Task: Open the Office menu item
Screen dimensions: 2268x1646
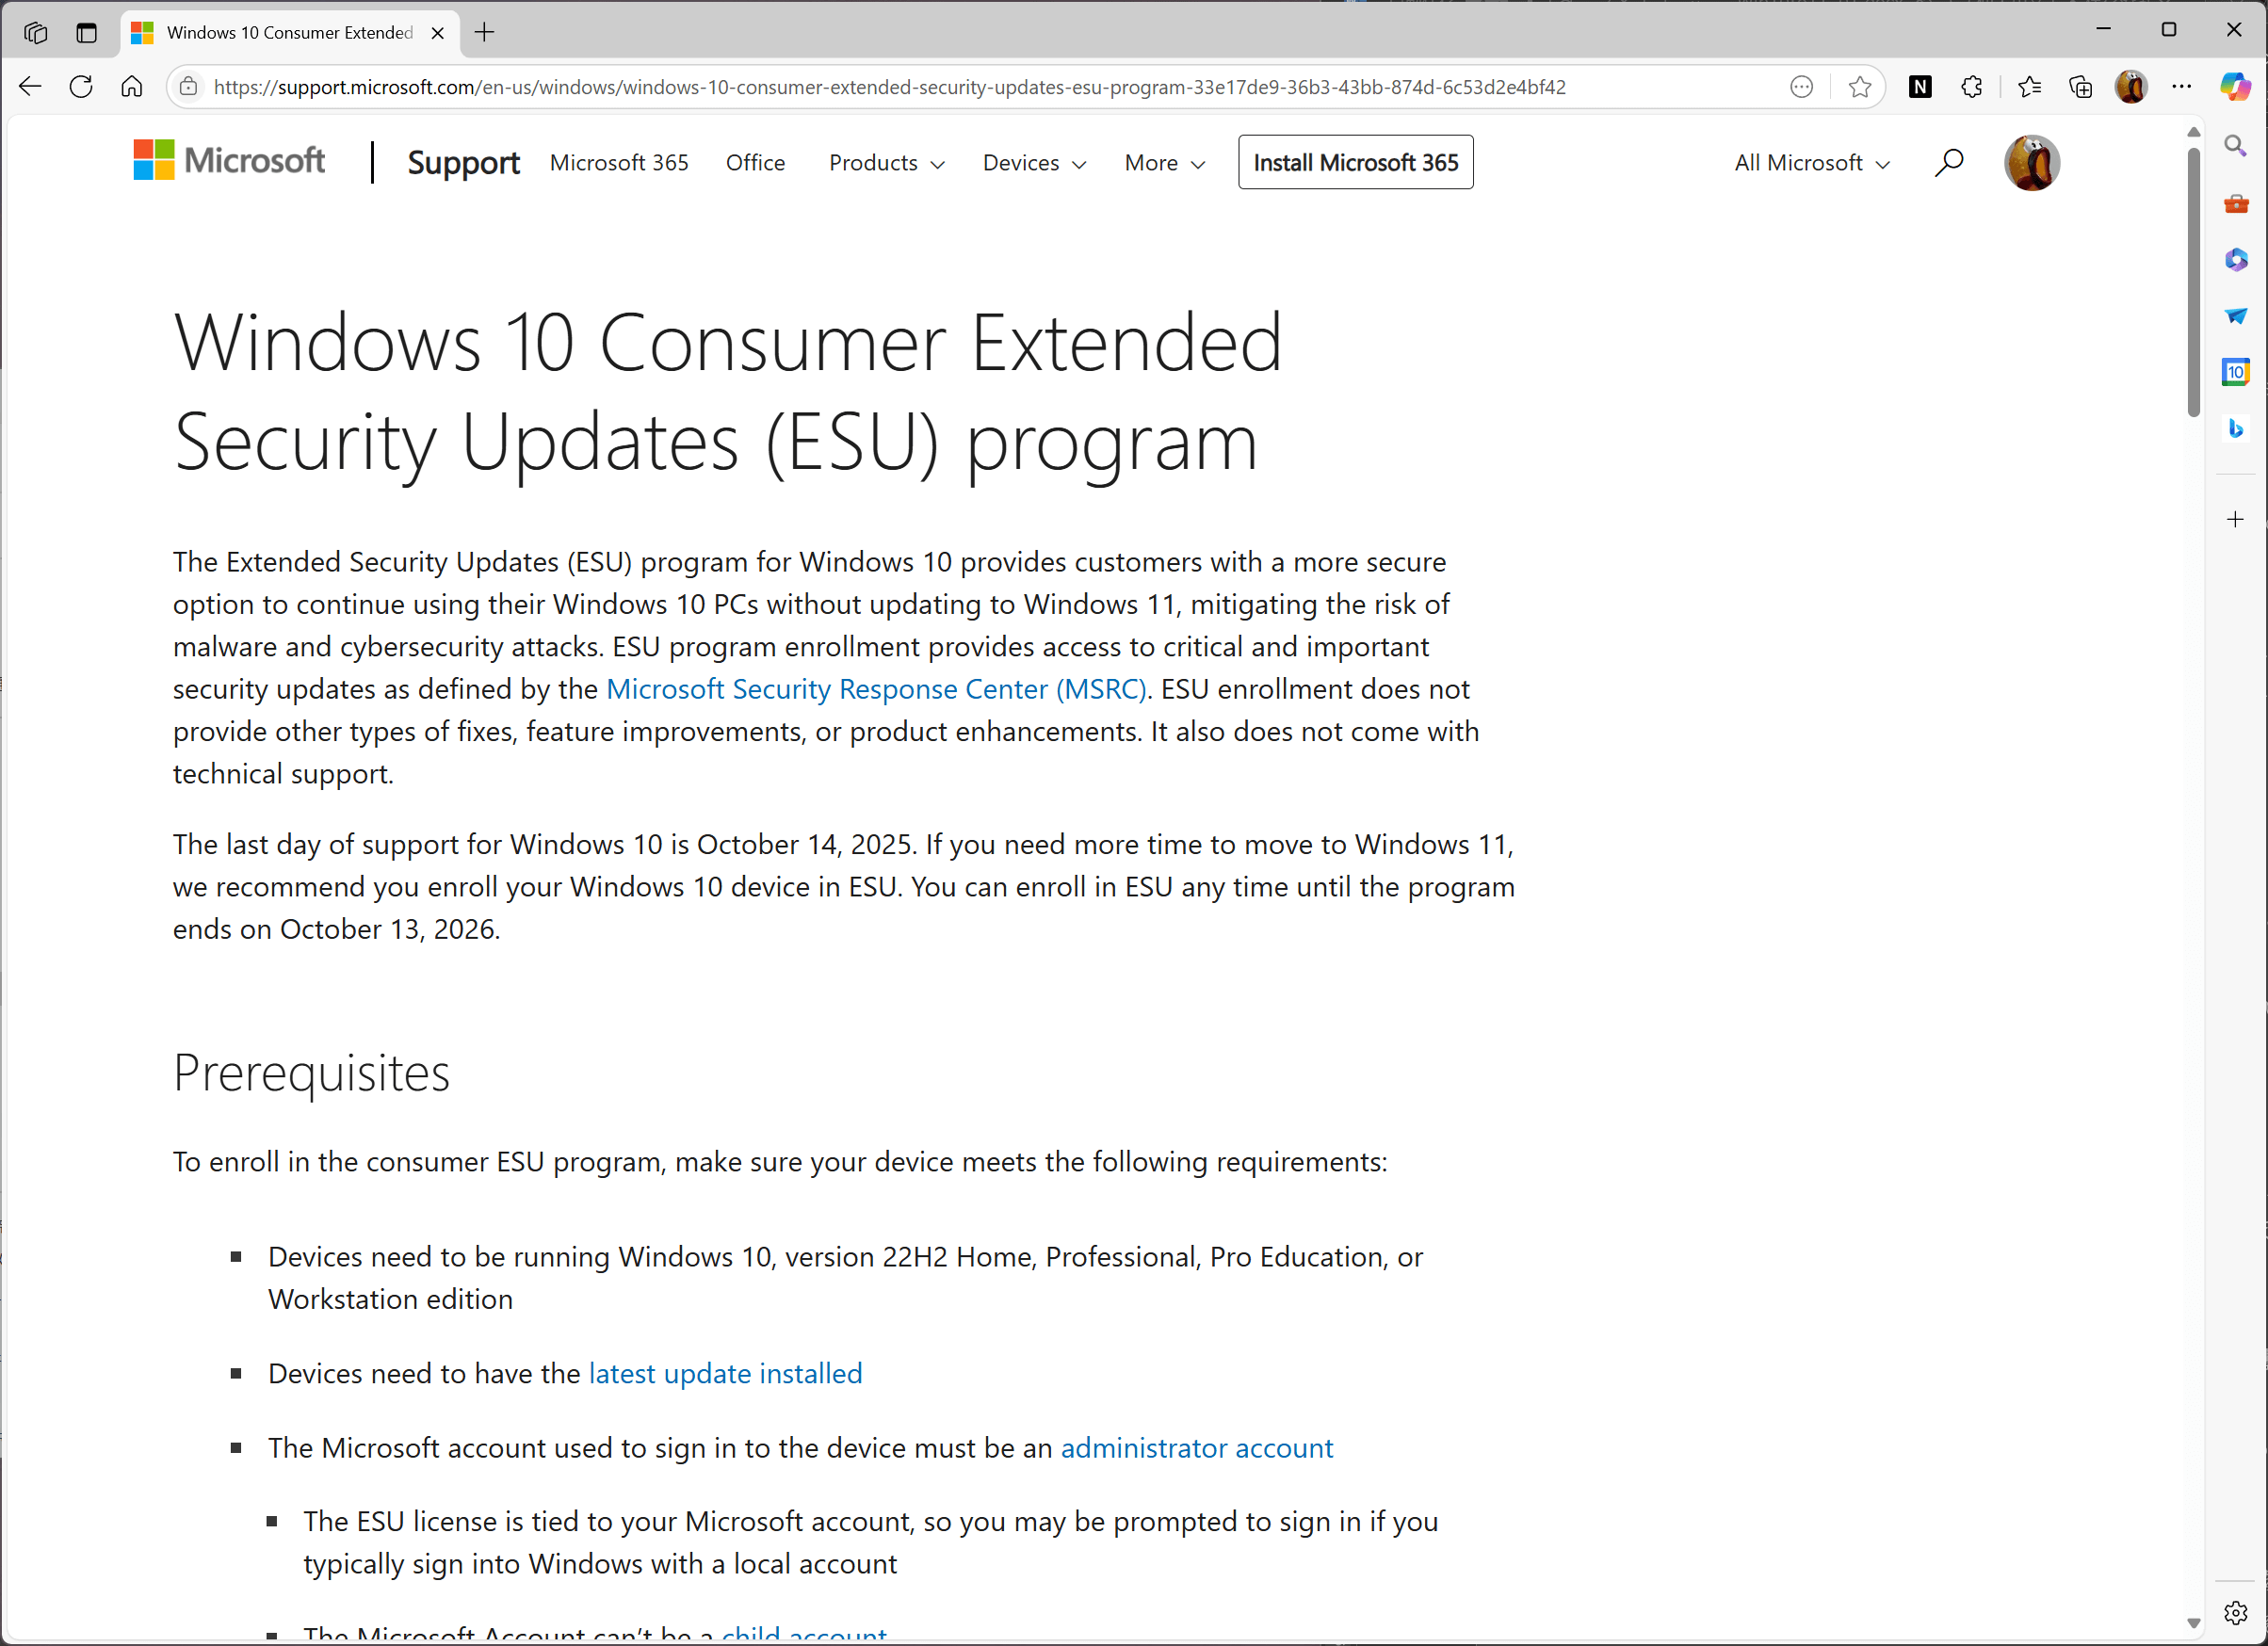Action: tap(755, 163)
